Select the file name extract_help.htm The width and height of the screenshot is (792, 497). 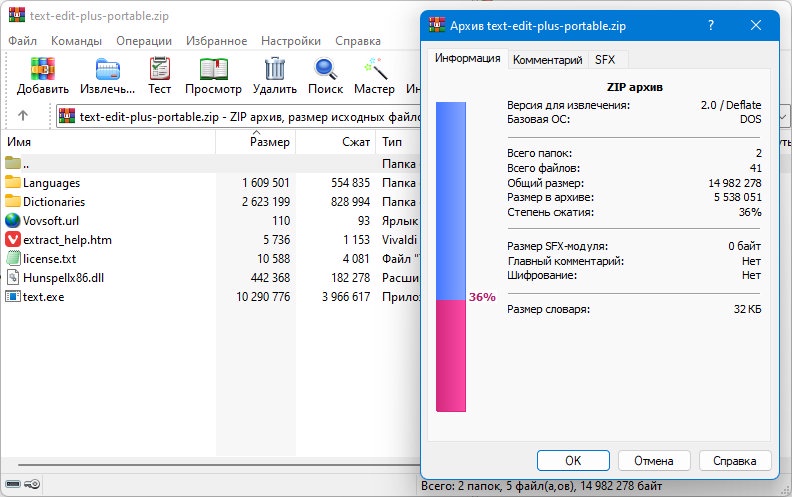(67, 240)
